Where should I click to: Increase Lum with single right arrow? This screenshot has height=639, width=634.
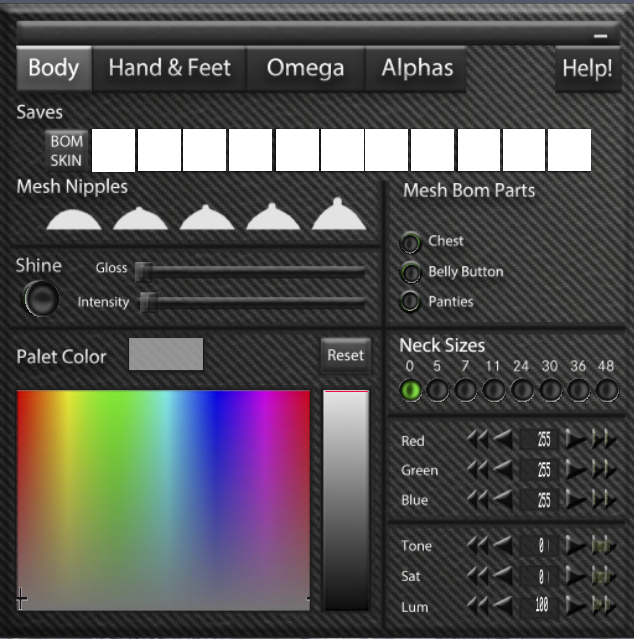[576, 606]
